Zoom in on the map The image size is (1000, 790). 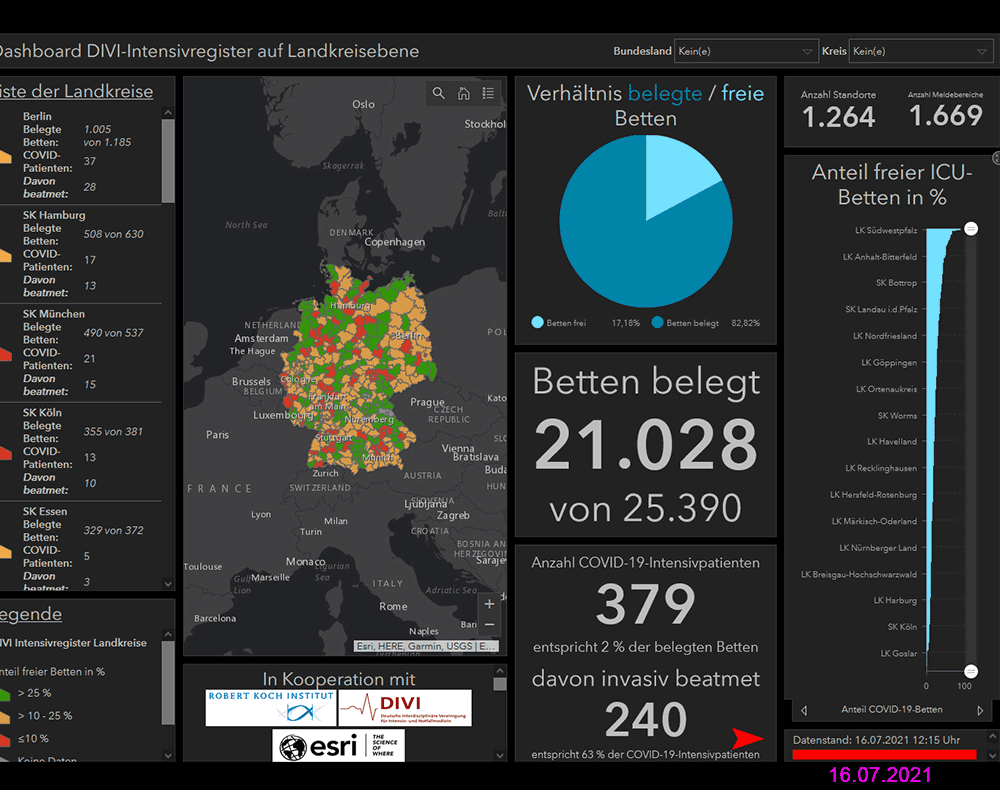click(x=489, y=604)
